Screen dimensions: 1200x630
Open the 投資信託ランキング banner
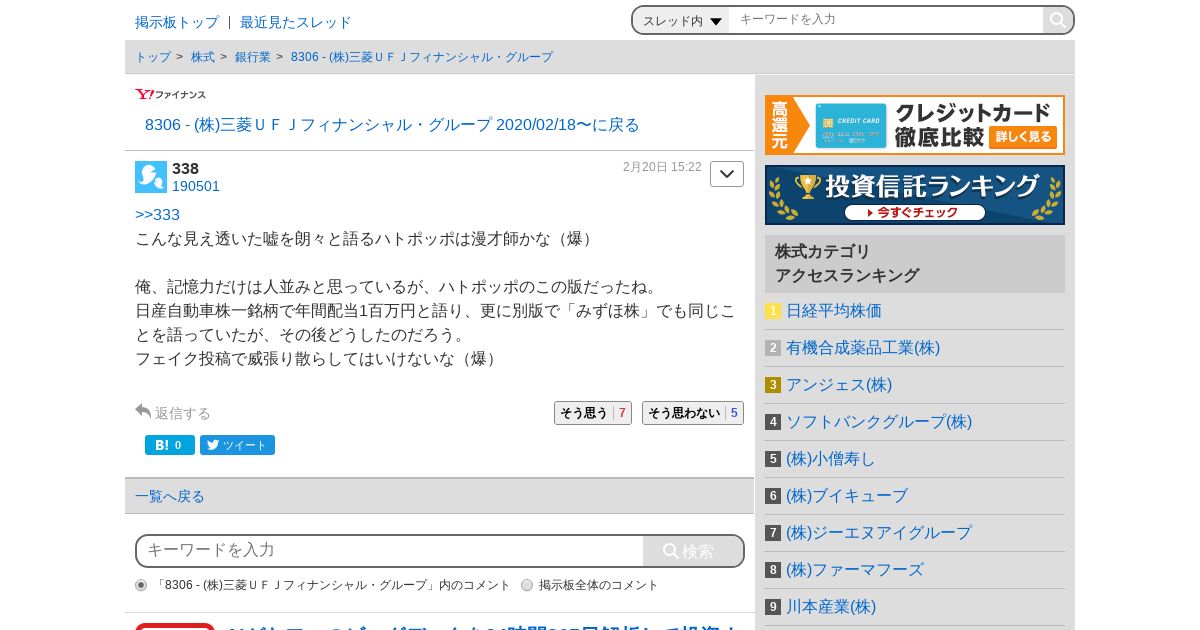click(x=915, y=195)
